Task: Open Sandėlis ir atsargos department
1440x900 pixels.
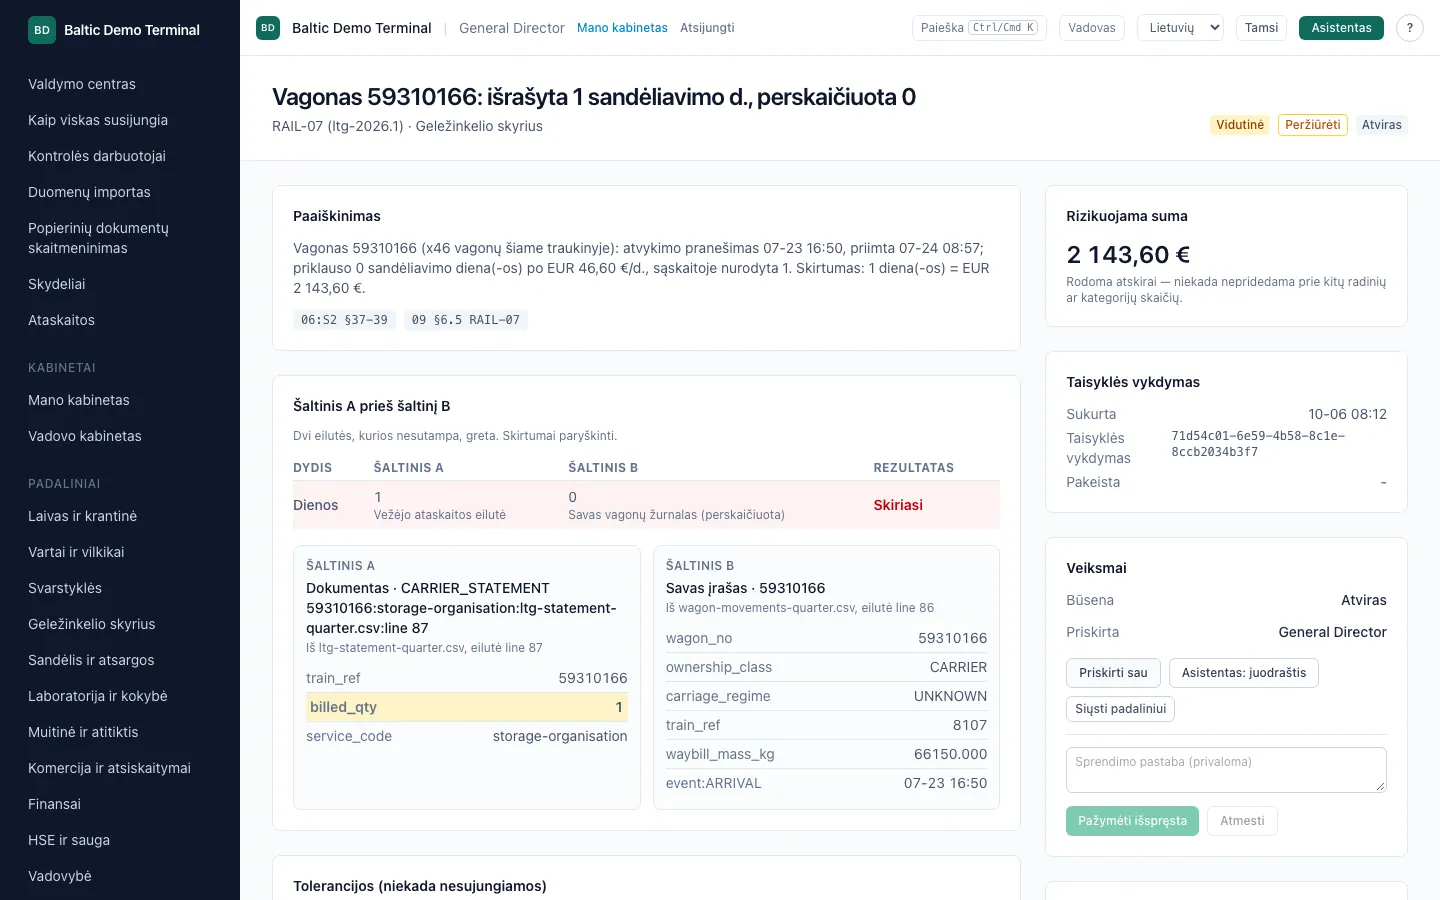Action: coord(91,660)
